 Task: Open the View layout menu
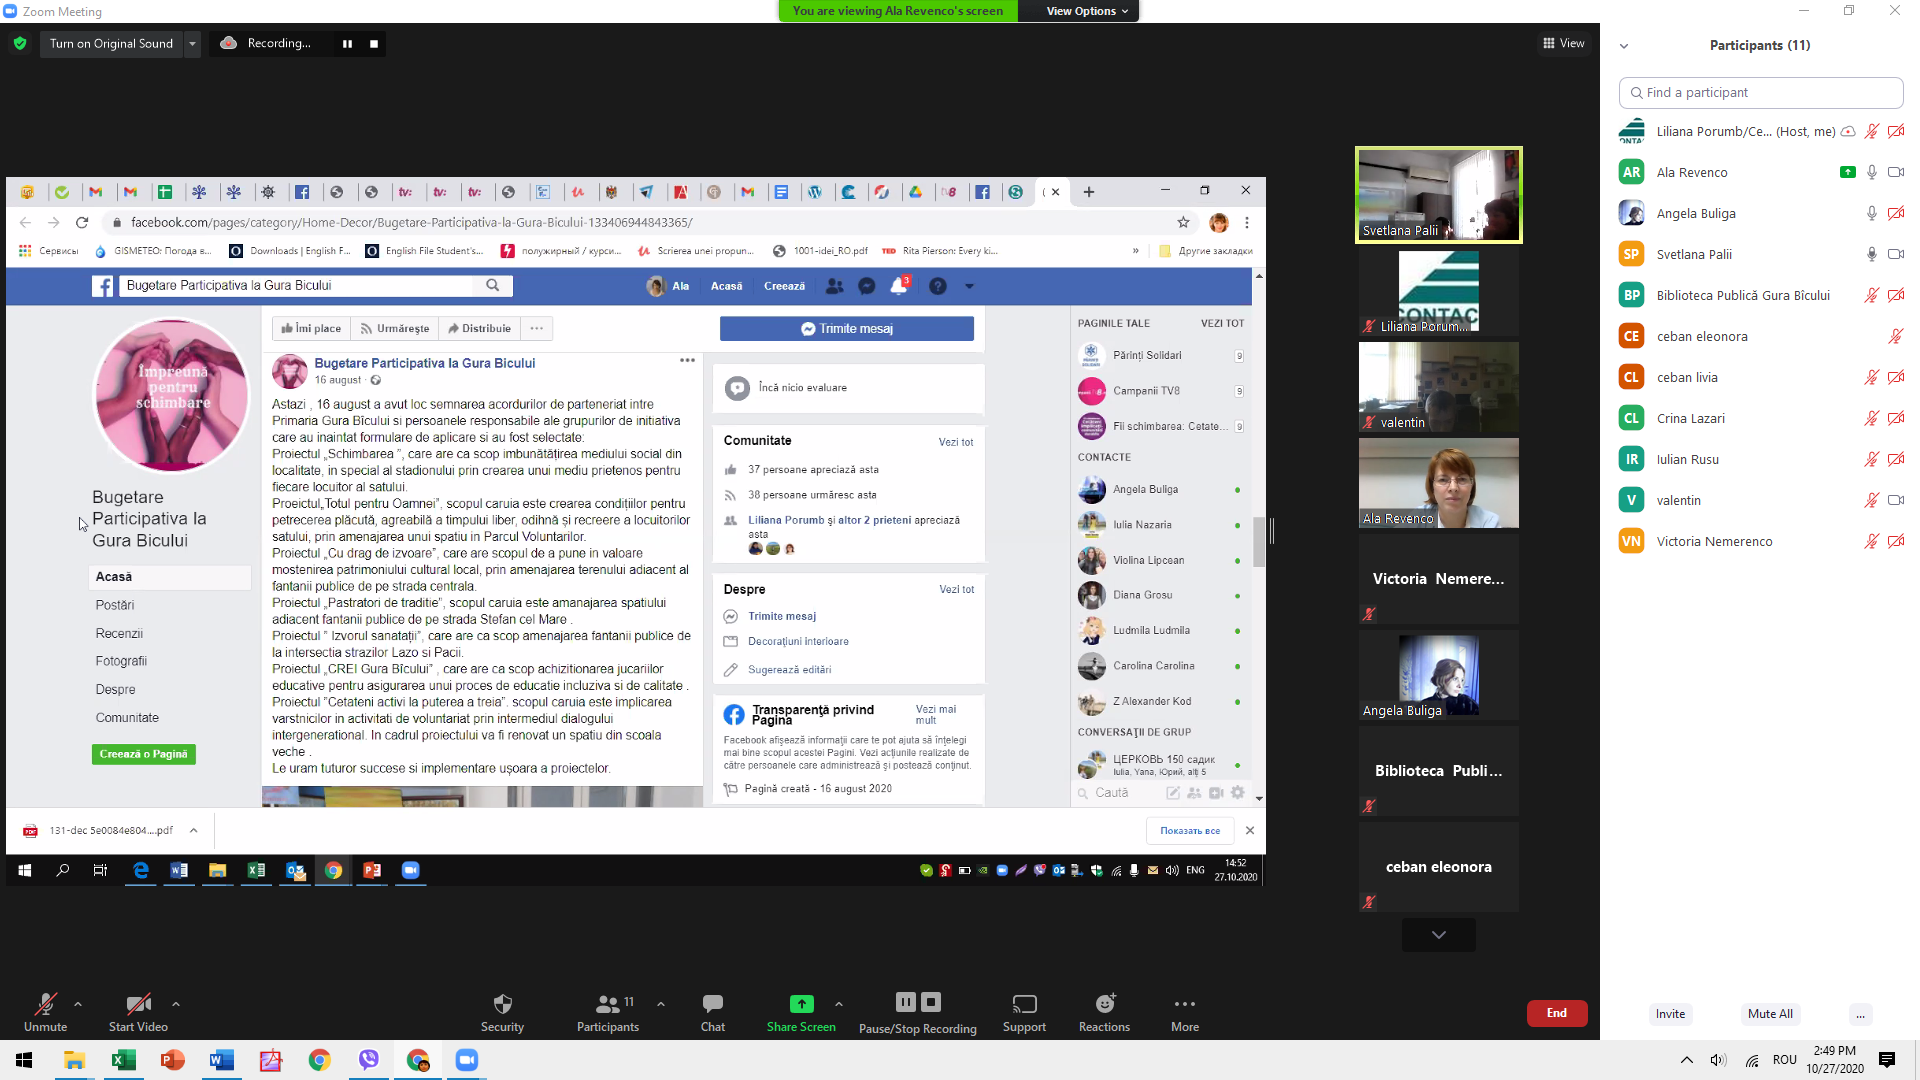pos(1564,43)
